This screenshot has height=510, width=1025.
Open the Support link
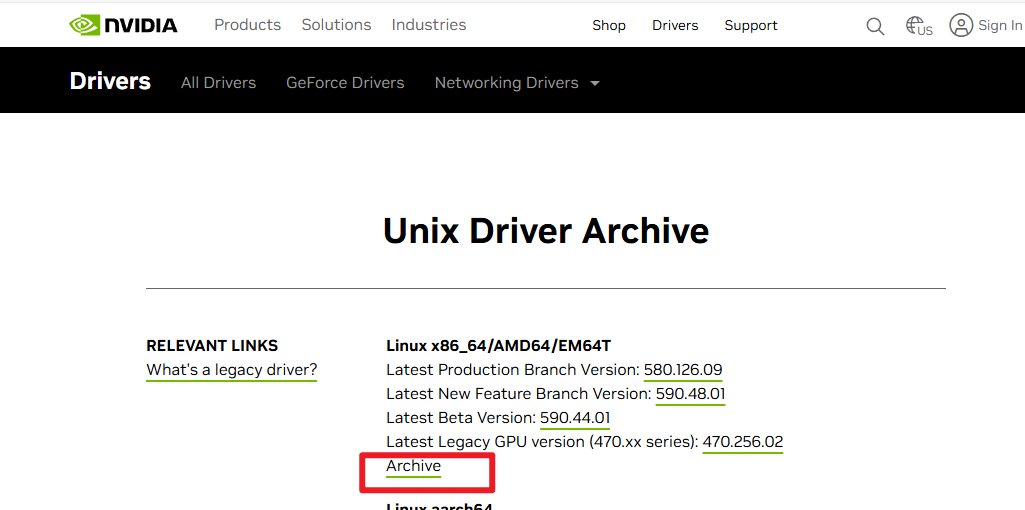click(x=751, y=26)
